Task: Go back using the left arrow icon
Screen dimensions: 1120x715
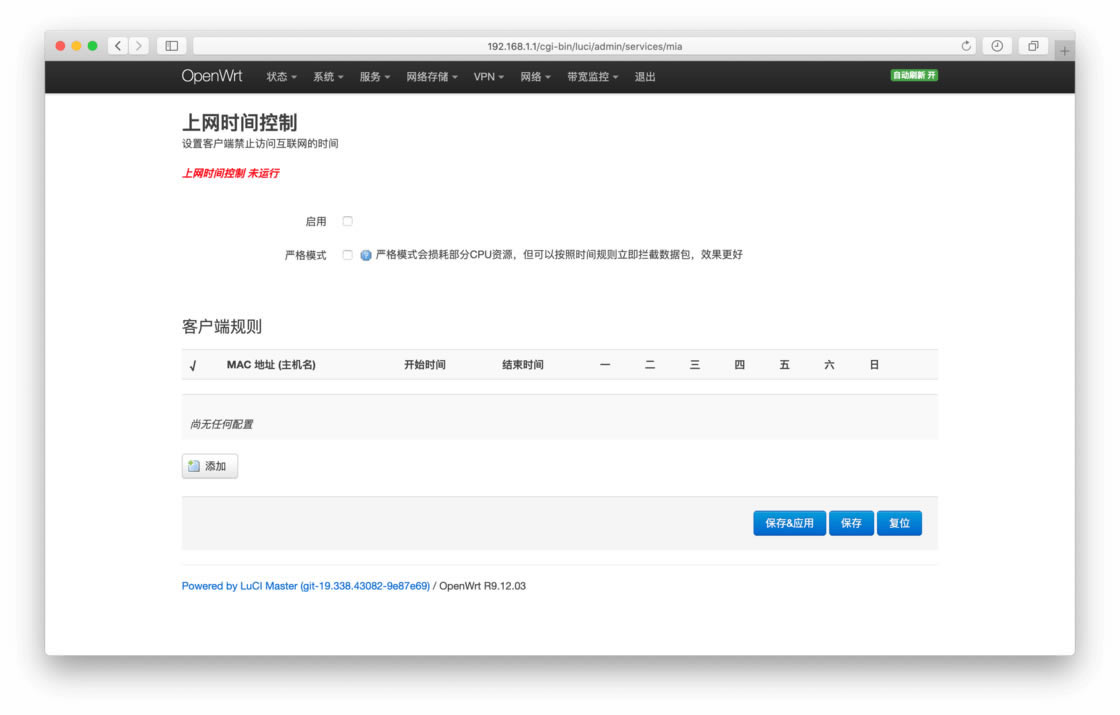Action: tap(117, 45)
